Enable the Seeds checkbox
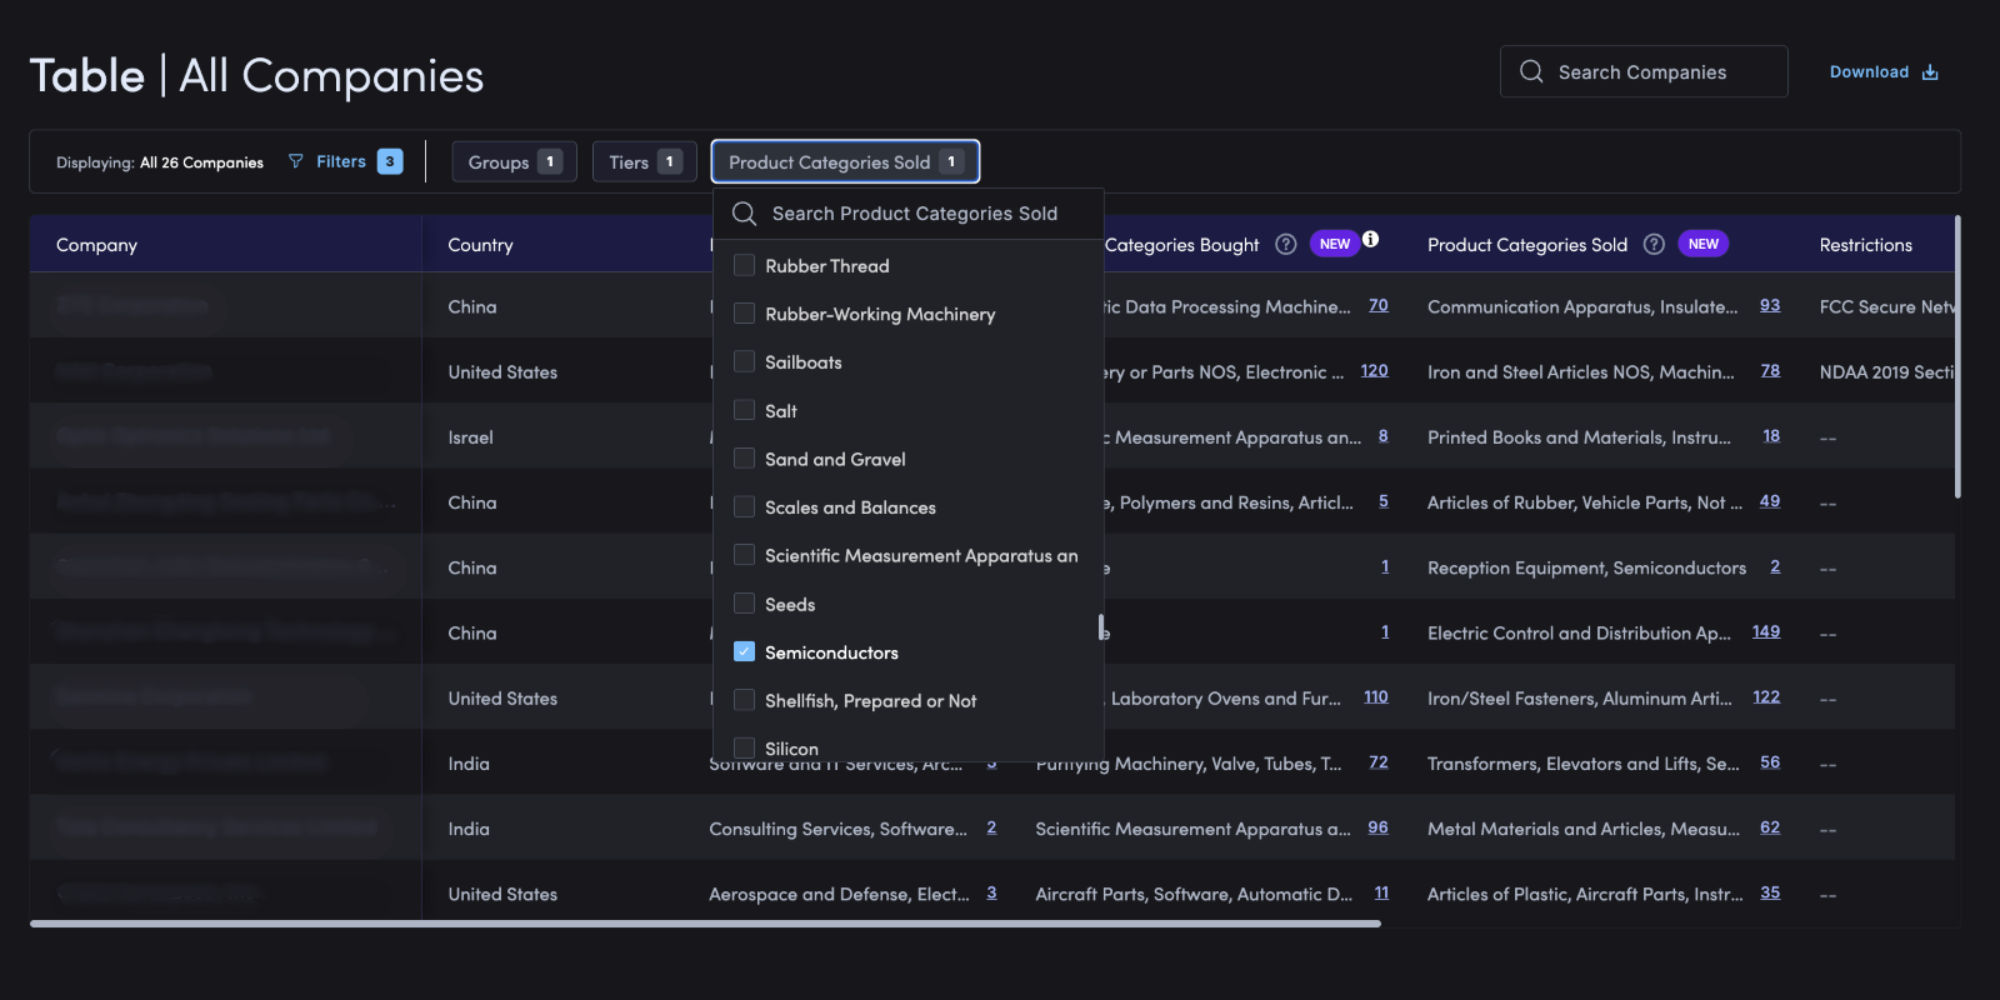This screenshot has width=2000, height=1000. 744,603
